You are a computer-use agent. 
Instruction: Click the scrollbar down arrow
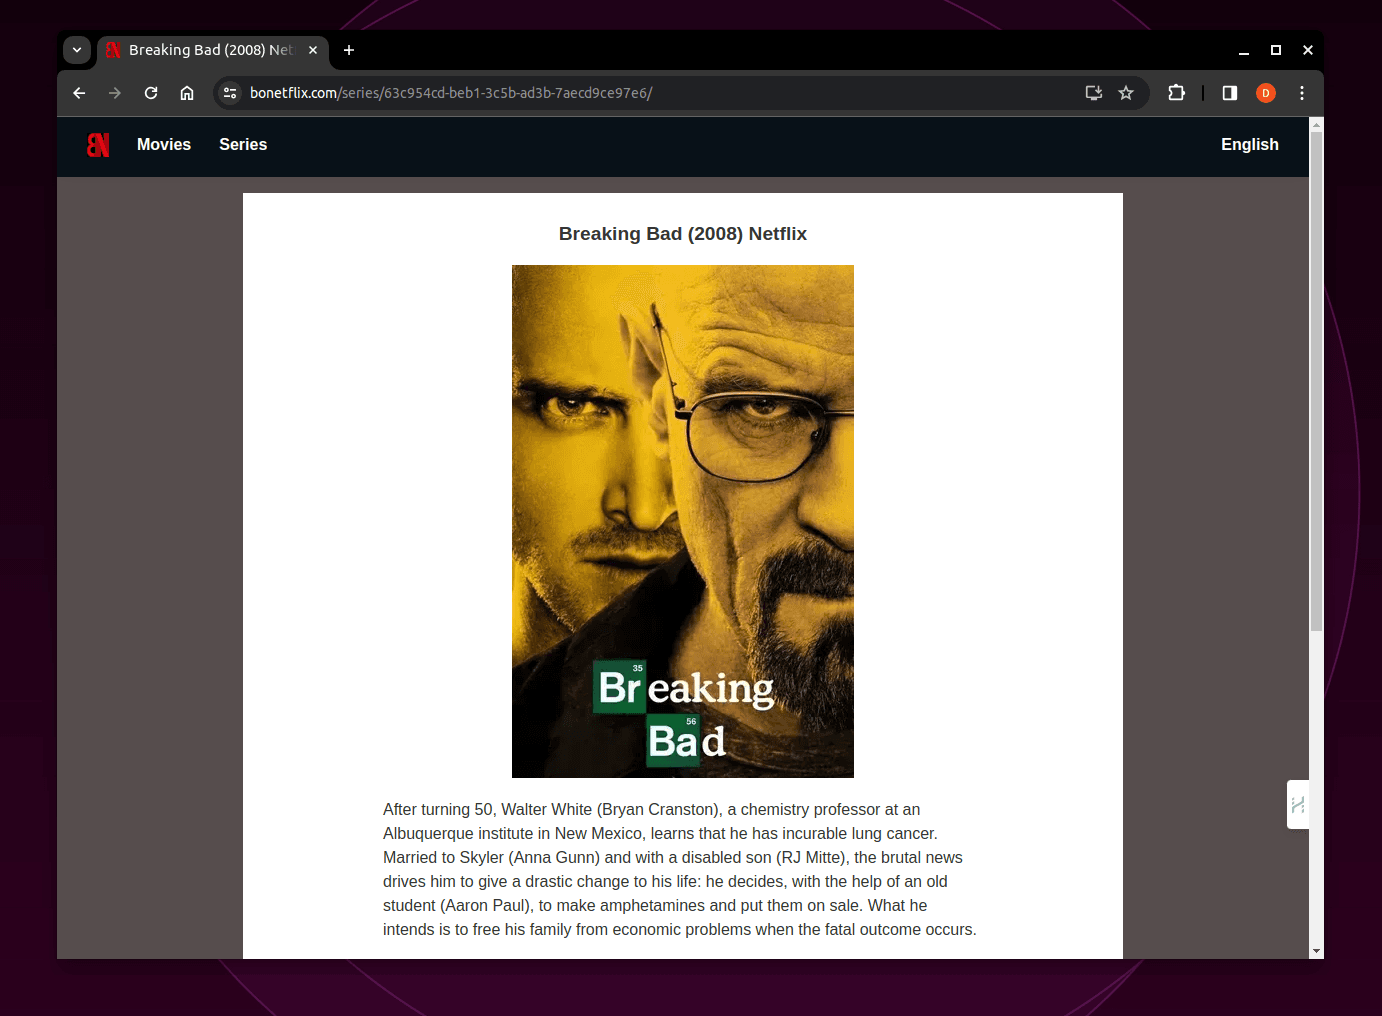click(1316, 951)
